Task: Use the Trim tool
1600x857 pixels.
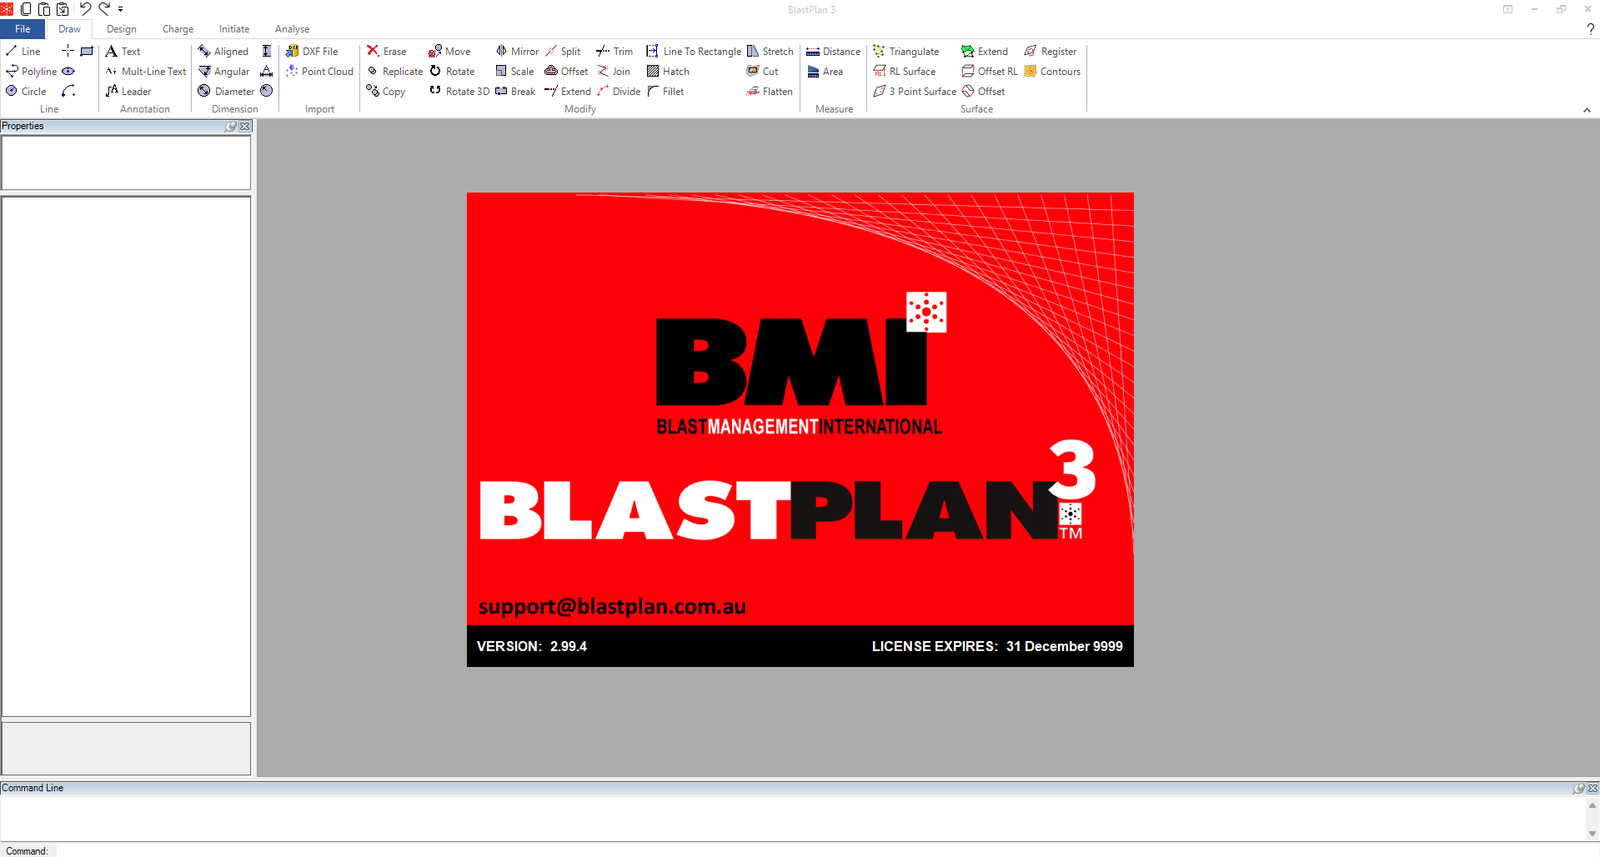Action: point(615,51)
